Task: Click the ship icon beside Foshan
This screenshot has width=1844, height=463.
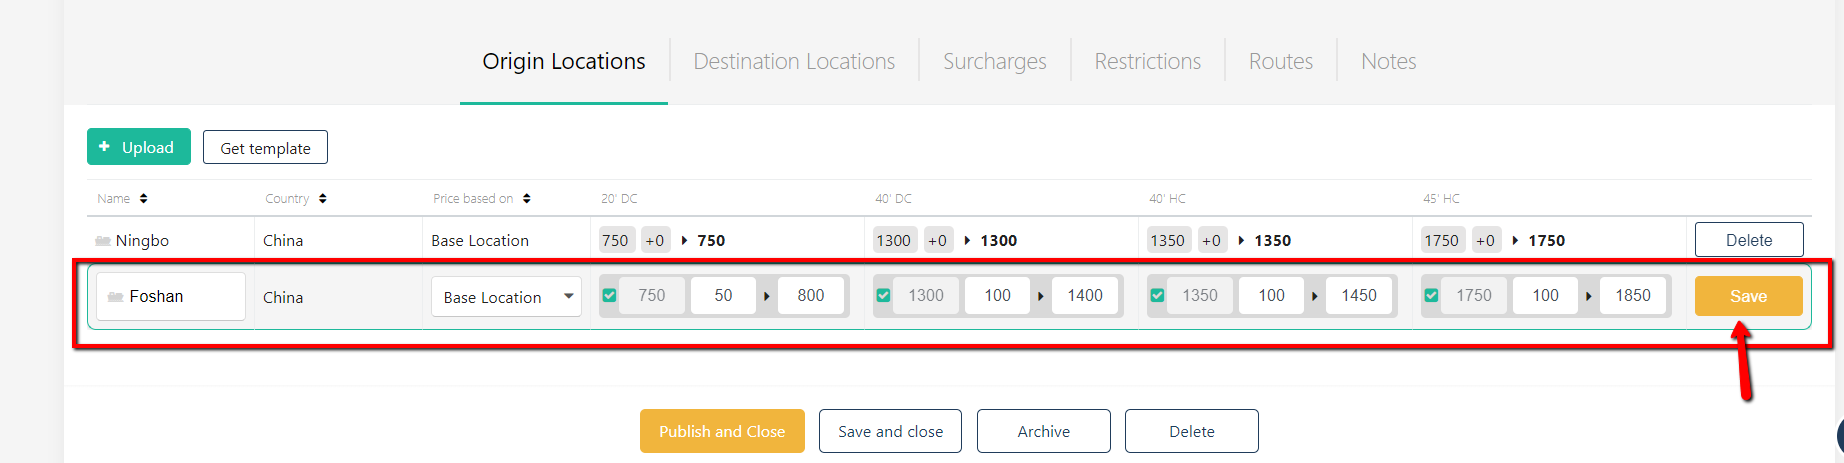Action: pyautogui.click(x=116, y=297)
